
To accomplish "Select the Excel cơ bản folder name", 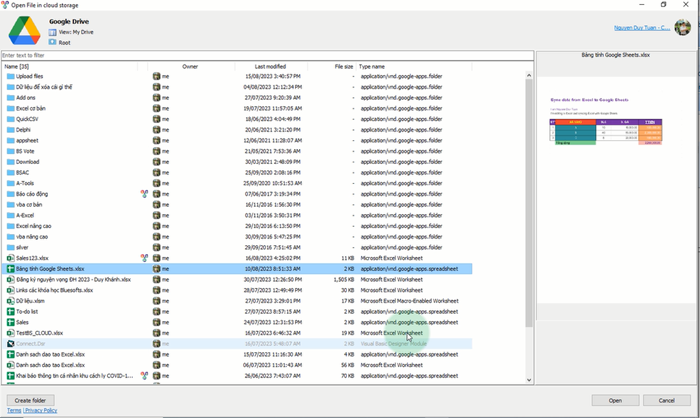I will pos(31,109).
